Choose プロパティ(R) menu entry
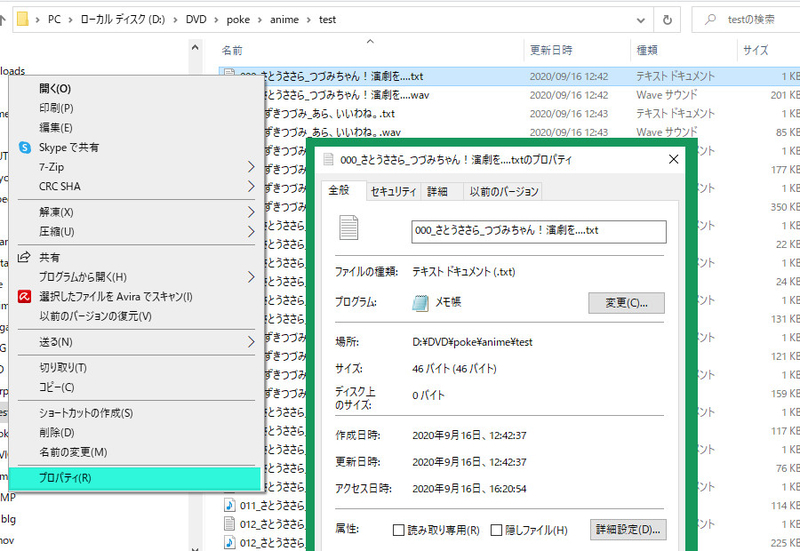This screenshot has height=551, width=800. point(135,478)
